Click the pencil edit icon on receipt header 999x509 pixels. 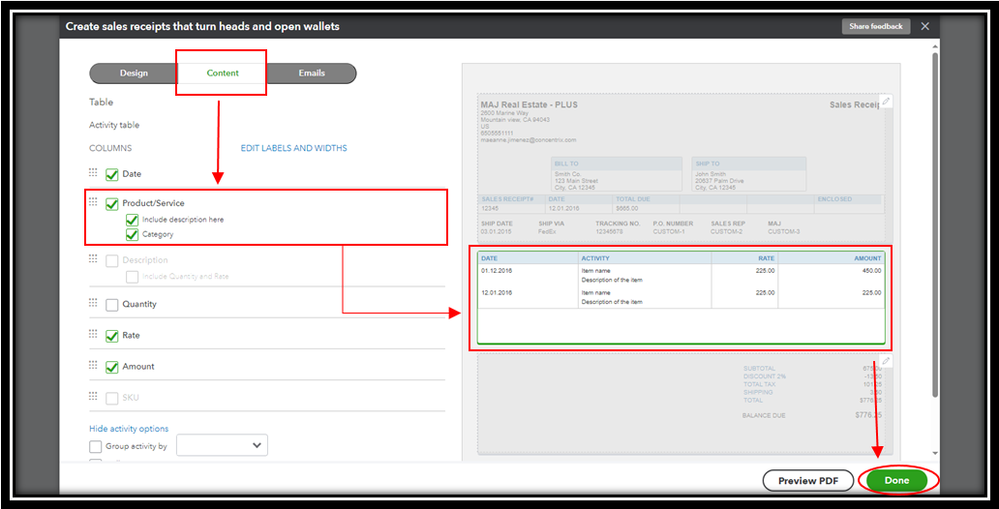tap(886, 101)
